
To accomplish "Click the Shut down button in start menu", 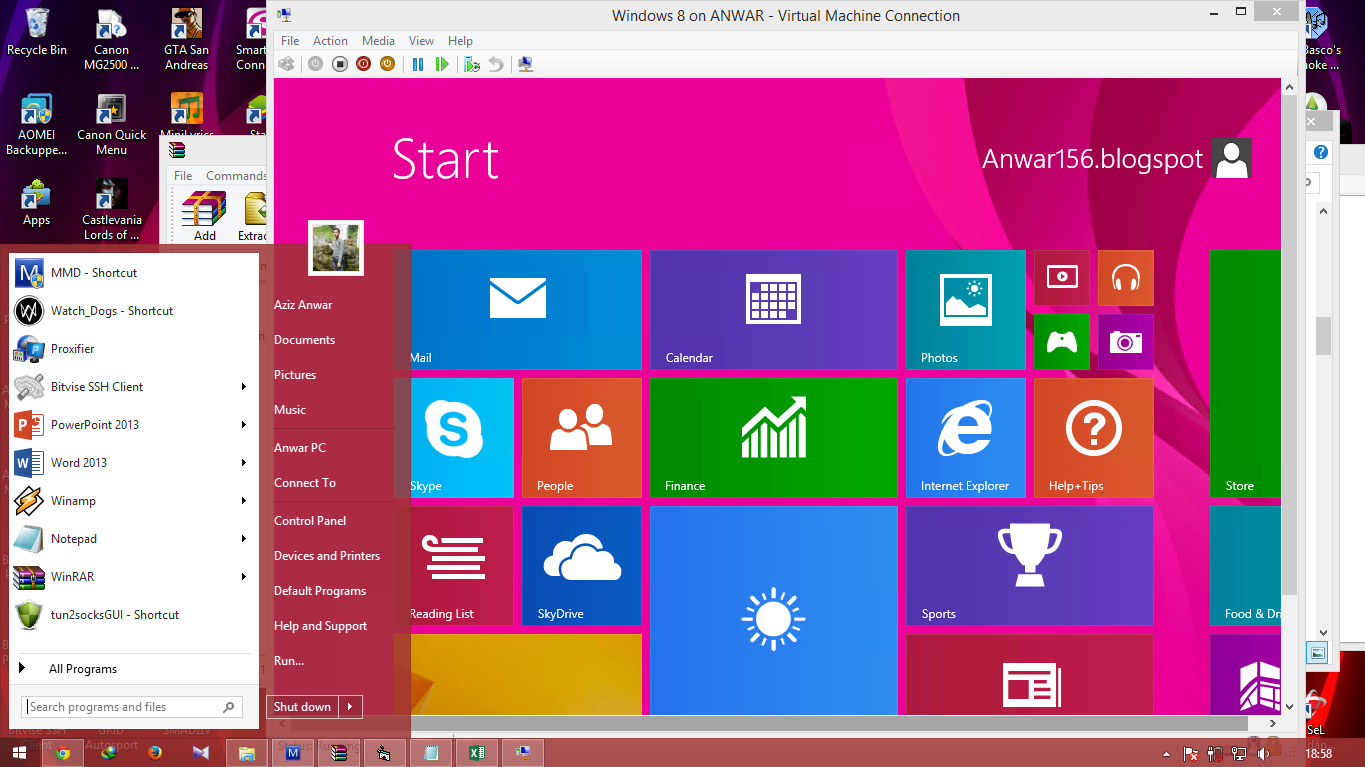I will [x=302, y=707].
